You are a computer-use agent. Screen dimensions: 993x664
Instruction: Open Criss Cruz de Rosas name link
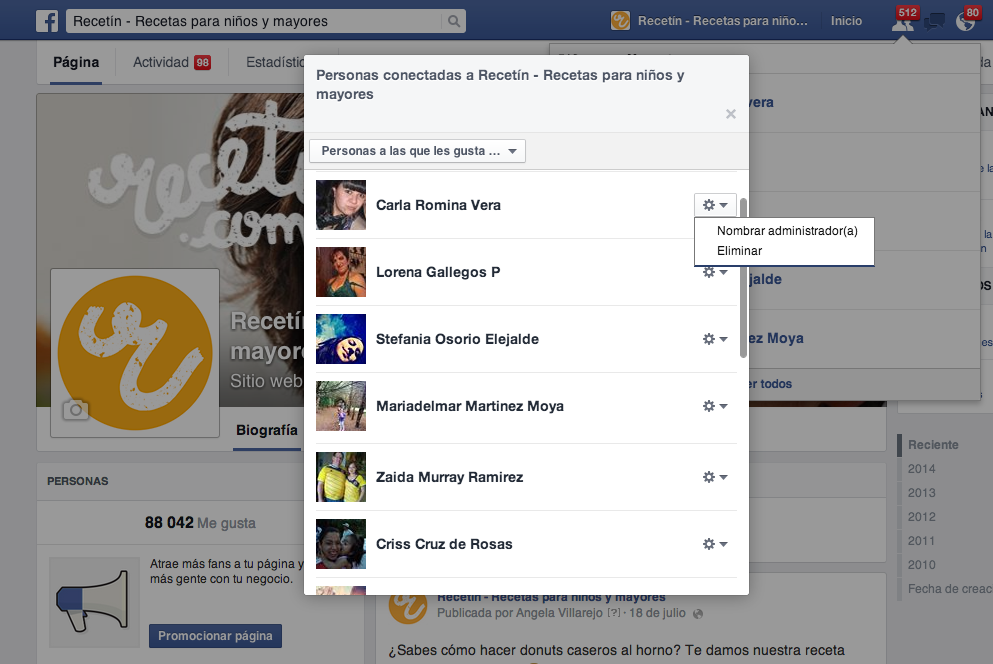[444, 544]
